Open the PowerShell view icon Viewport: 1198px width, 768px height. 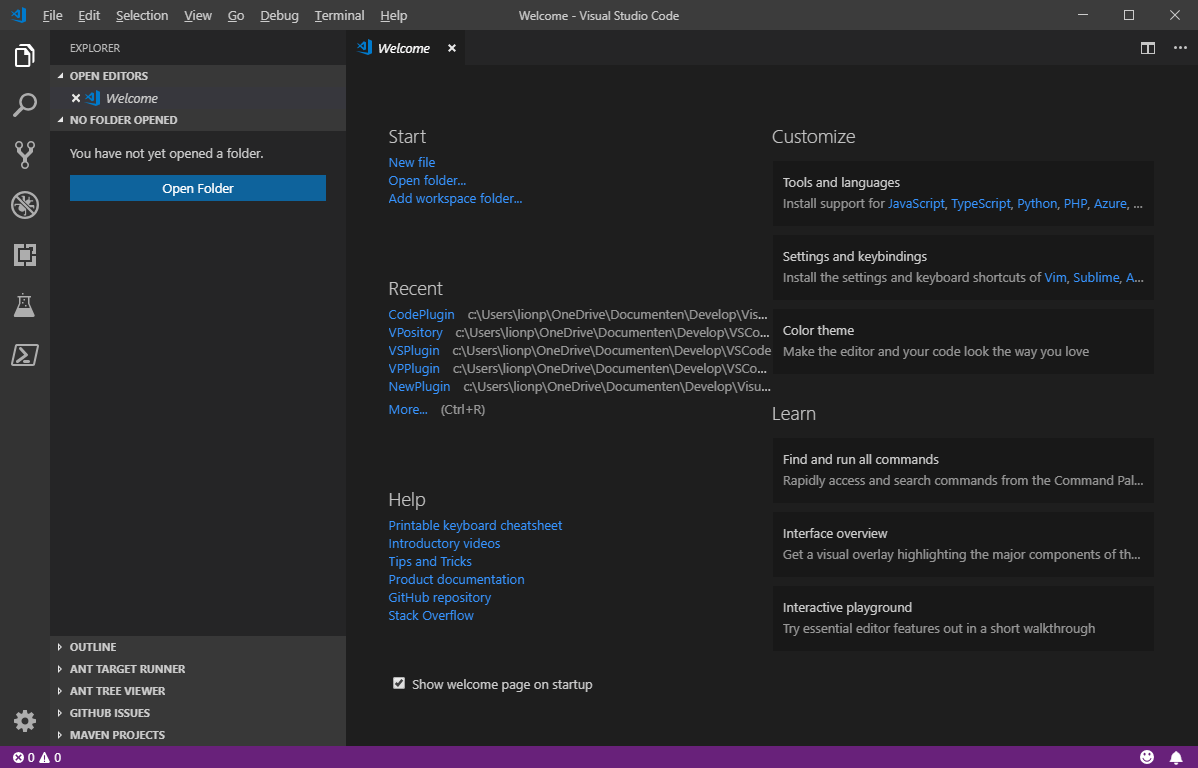(24, 355)
